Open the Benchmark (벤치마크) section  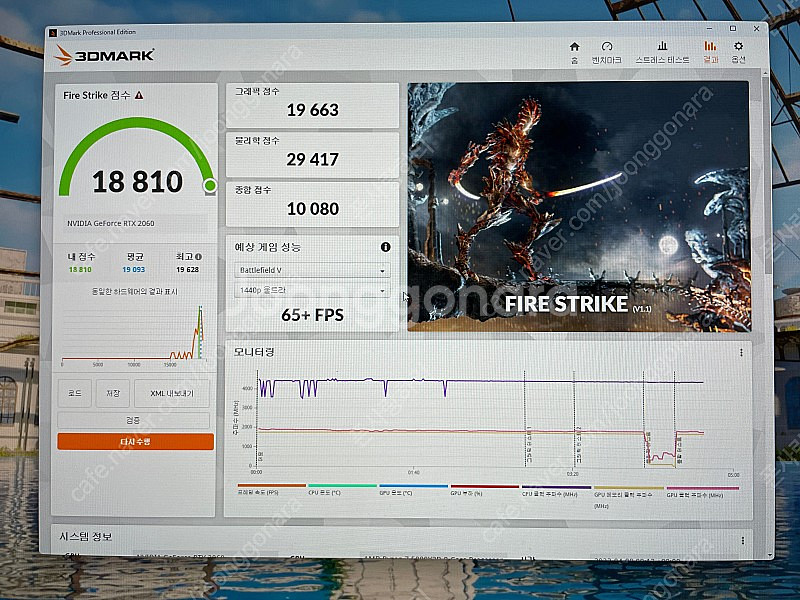click(606, 53)
